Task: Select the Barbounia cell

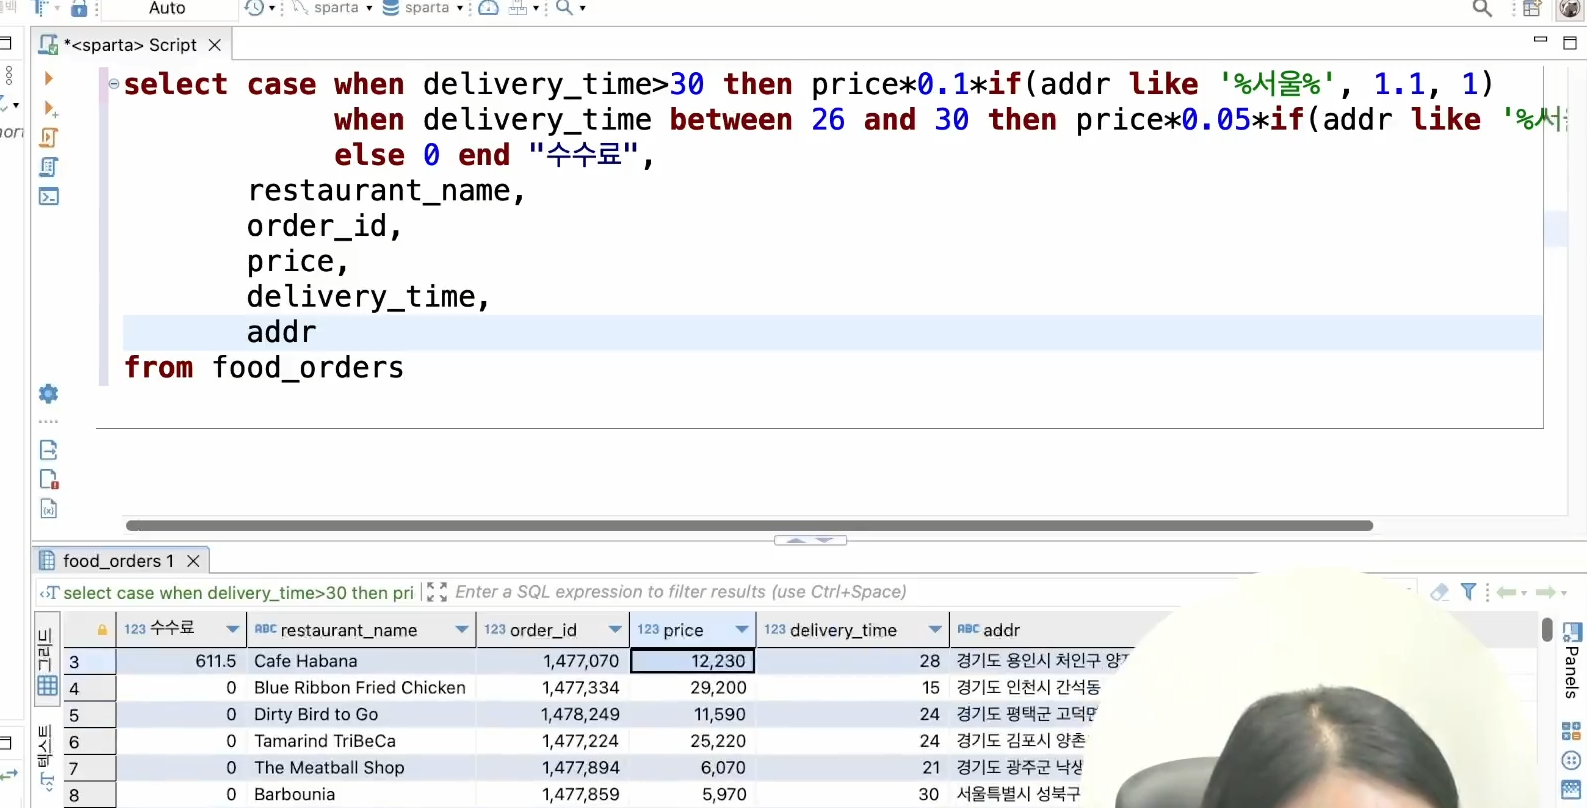Action: (x=362, y=795)
